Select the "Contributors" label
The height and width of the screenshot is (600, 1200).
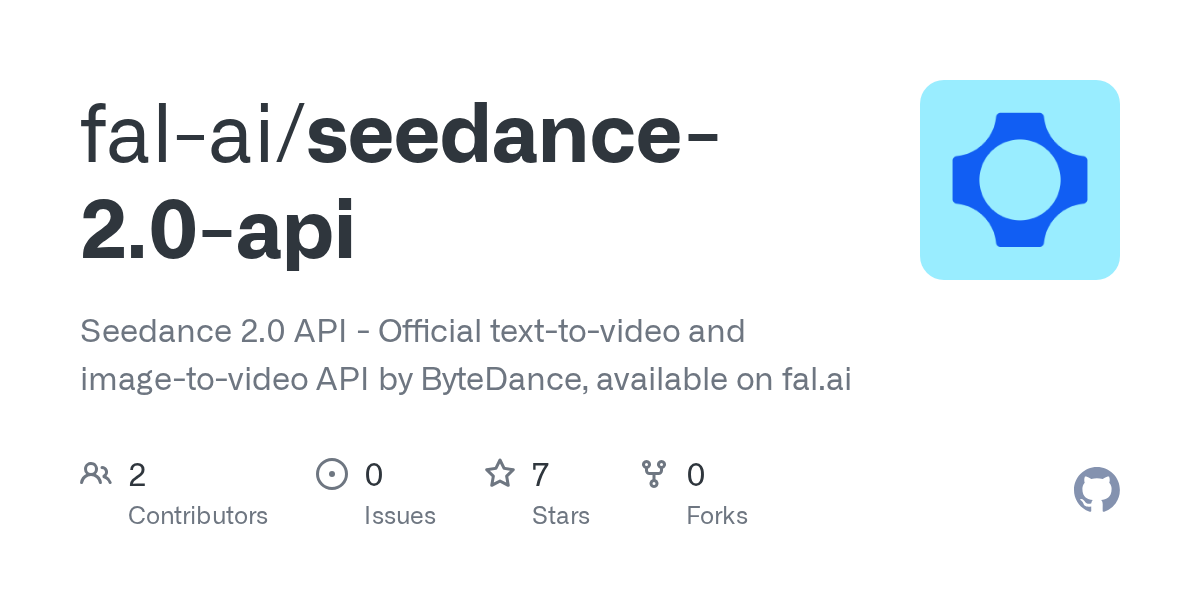(x=198, y=516)
